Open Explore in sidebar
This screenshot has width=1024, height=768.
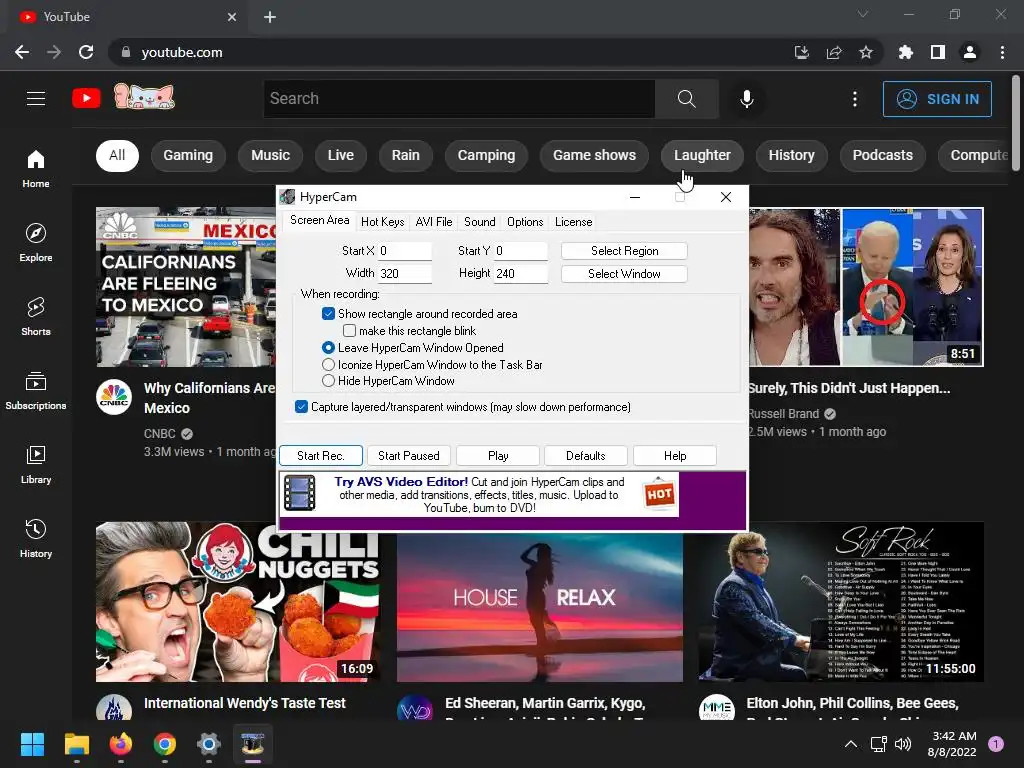tap(36, 242)
